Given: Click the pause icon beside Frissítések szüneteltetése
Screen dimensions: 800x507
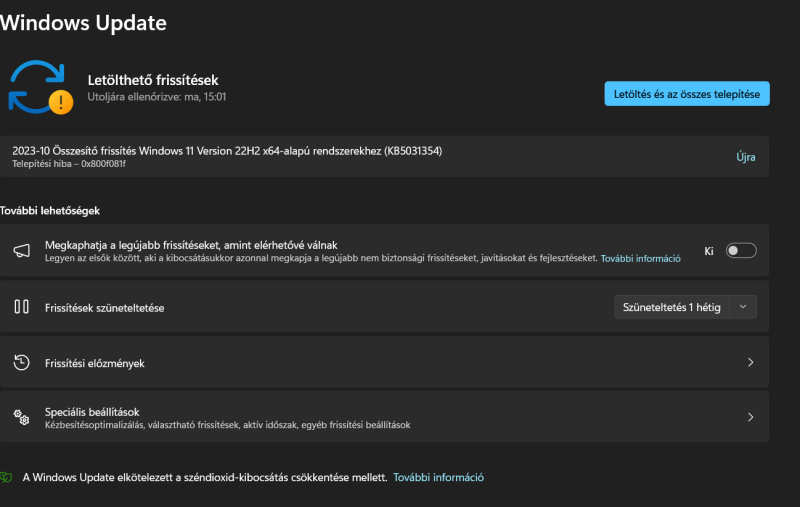Looking at the screenshot, I should [x=21, y=307].
